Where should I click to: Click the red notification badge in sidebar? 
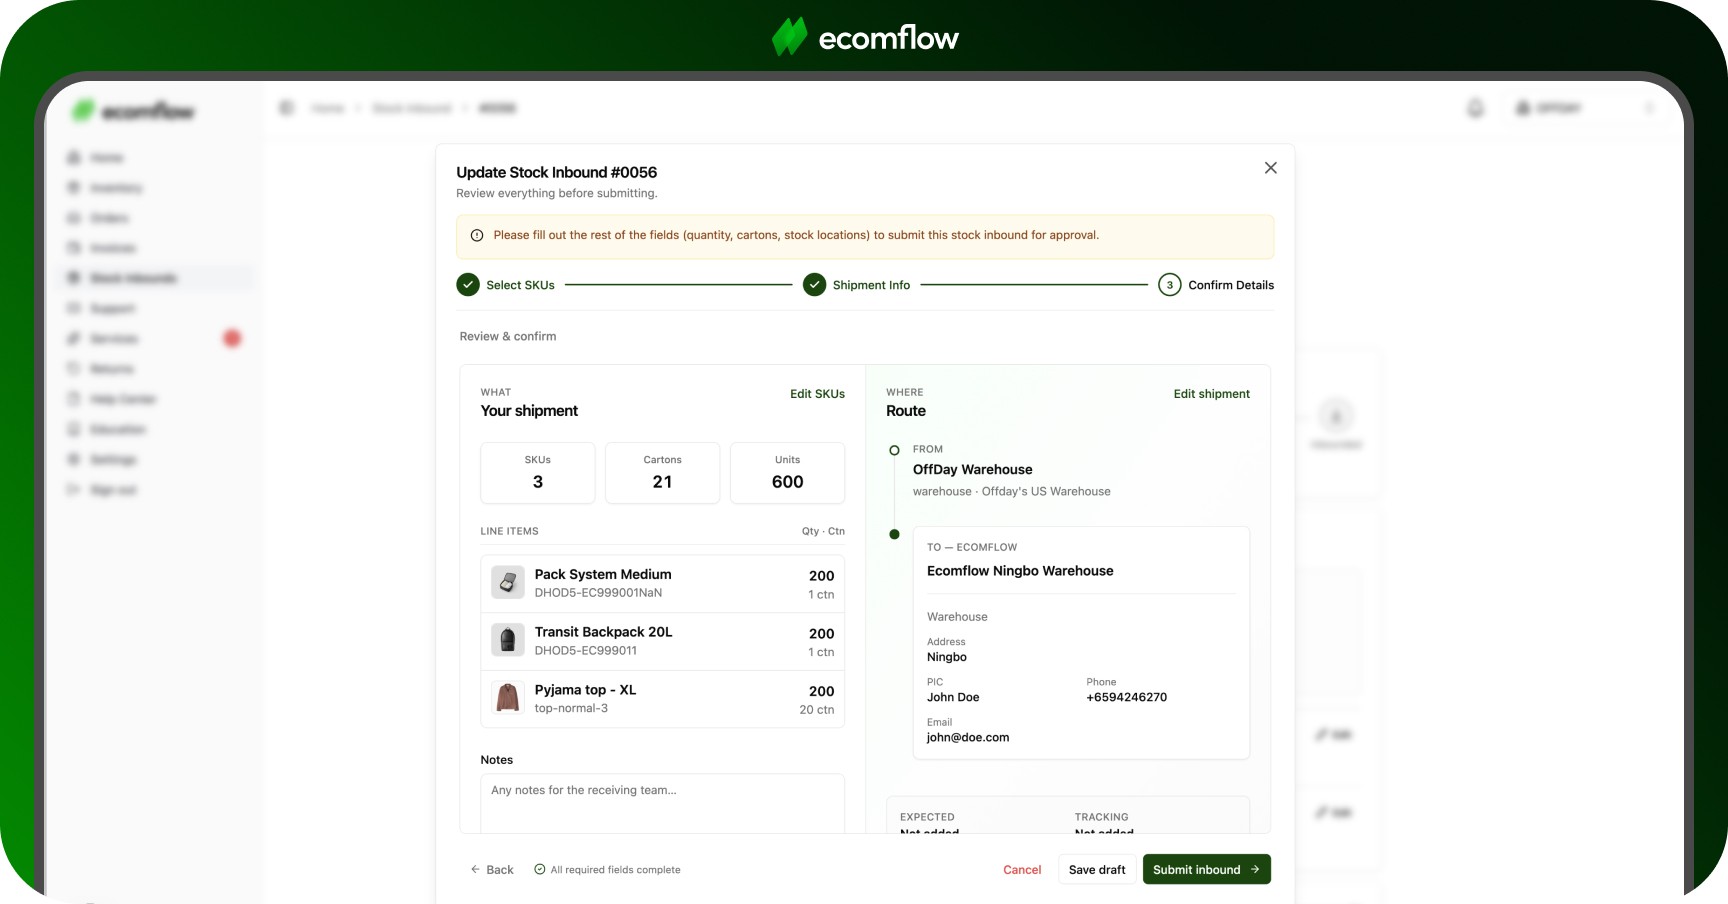232,339
